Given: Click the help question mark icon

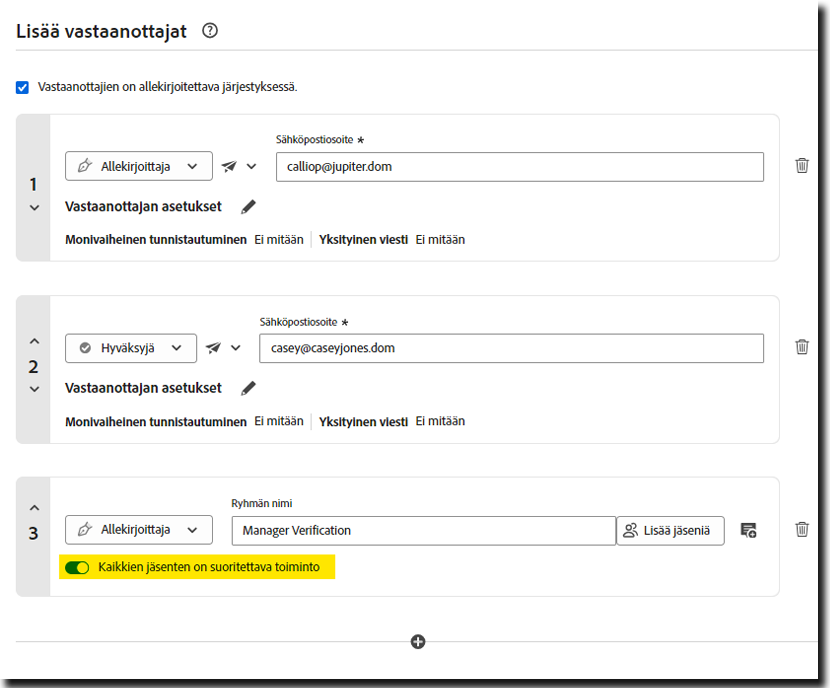Looking at the screenshot, I should point(209,31).
